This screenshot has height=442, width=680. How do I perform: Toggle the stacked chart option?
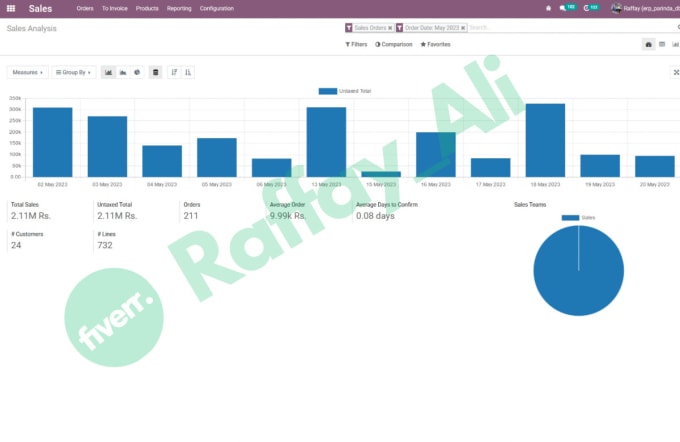coord(156,72)
